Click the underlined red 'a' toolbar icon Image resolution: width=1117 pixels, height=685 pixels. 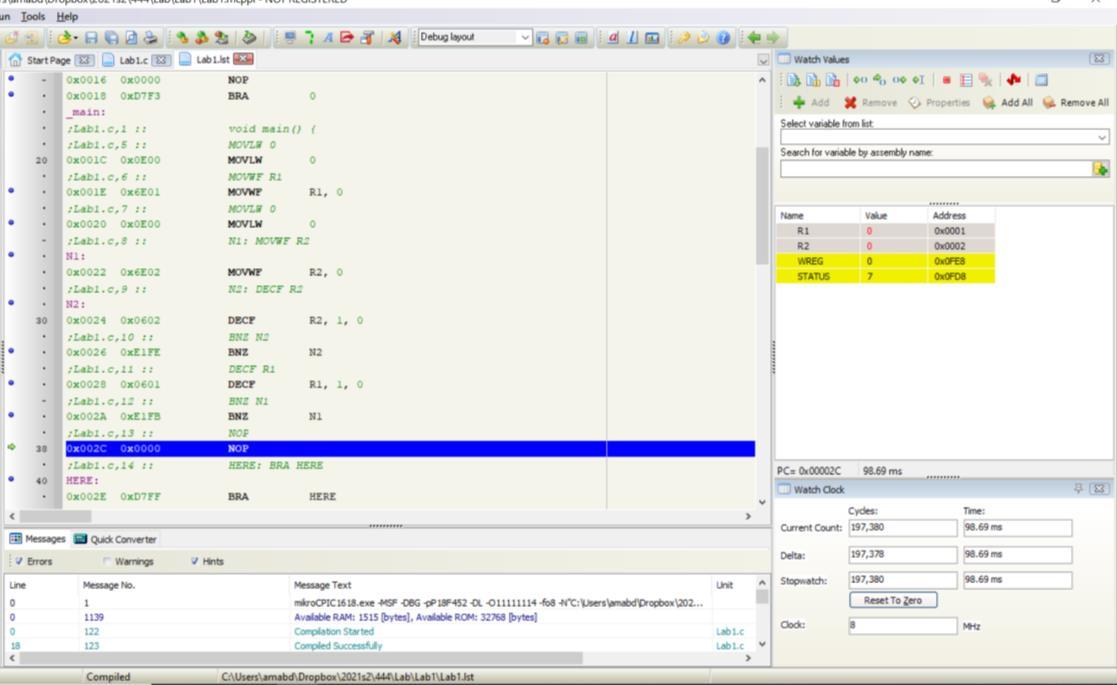tap(613, 38)
